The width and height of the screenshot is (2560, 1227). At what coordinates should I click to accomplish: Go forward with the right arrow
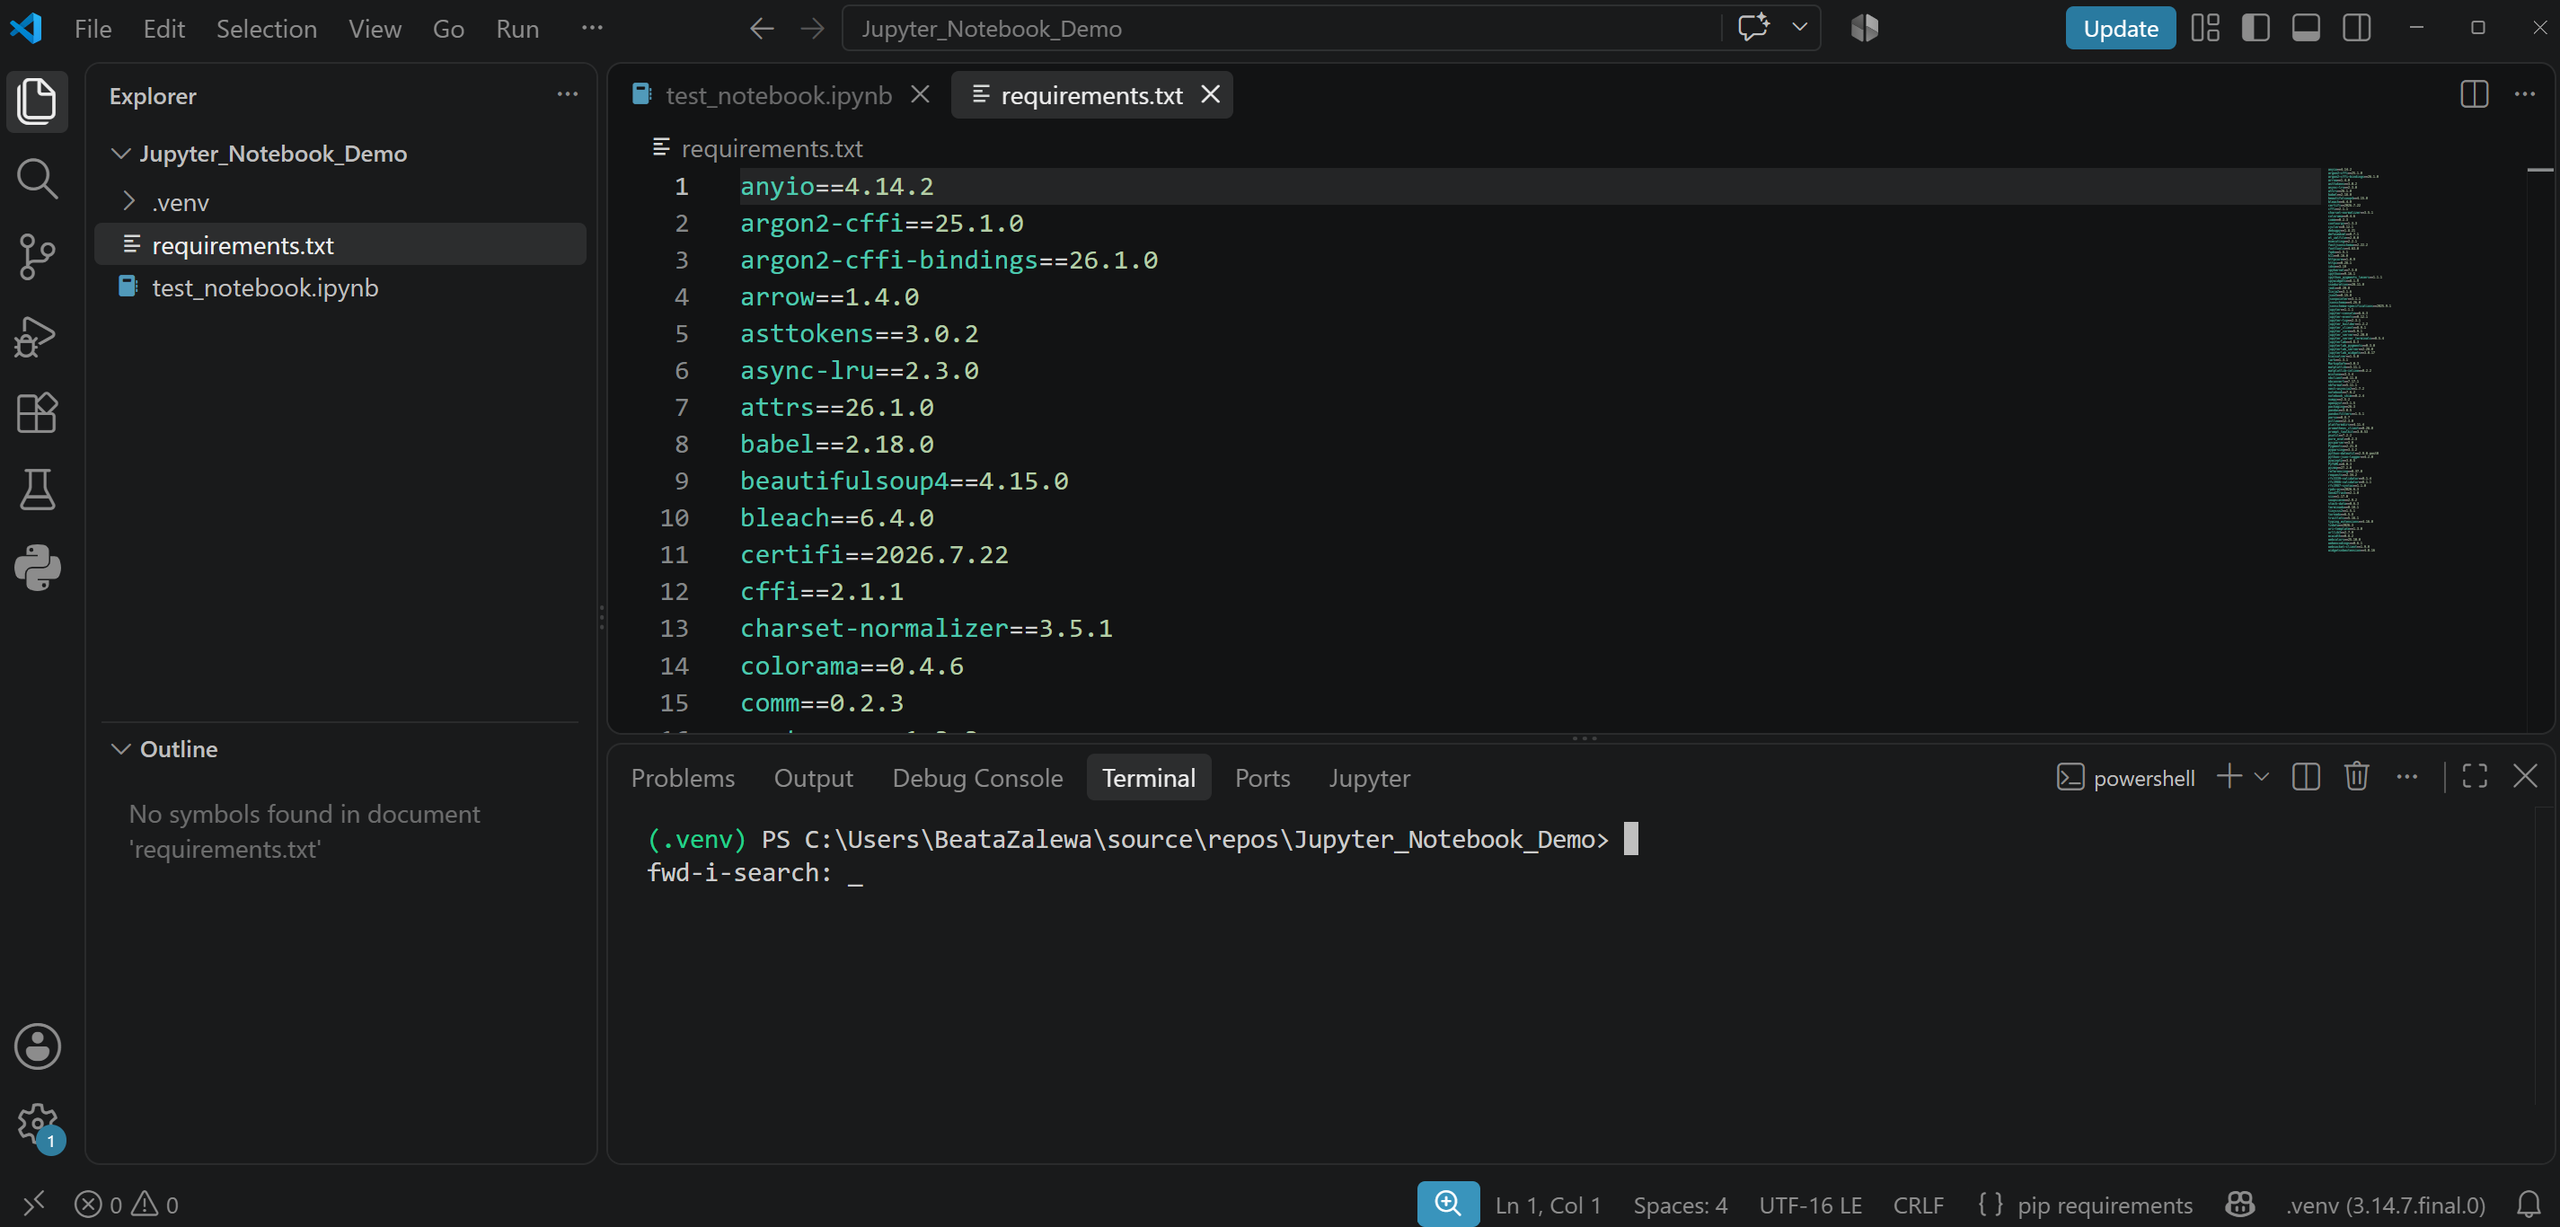click(812, 28)
